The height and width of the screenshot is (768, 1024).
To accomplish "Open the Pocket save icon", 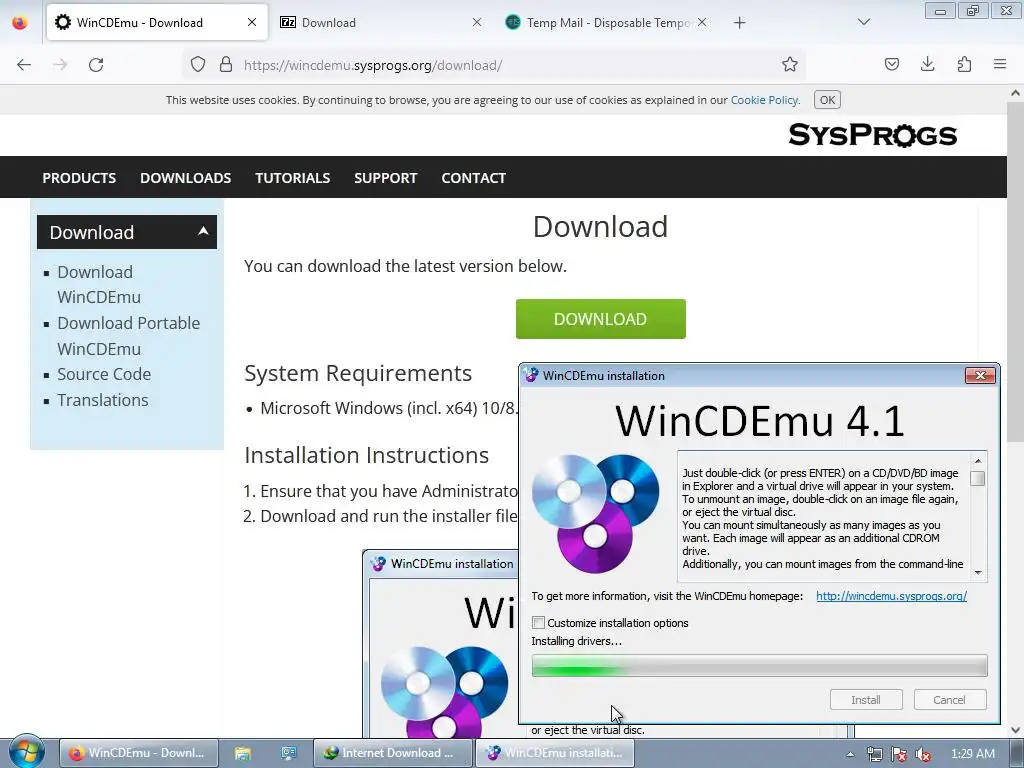I will click(892, 65).
